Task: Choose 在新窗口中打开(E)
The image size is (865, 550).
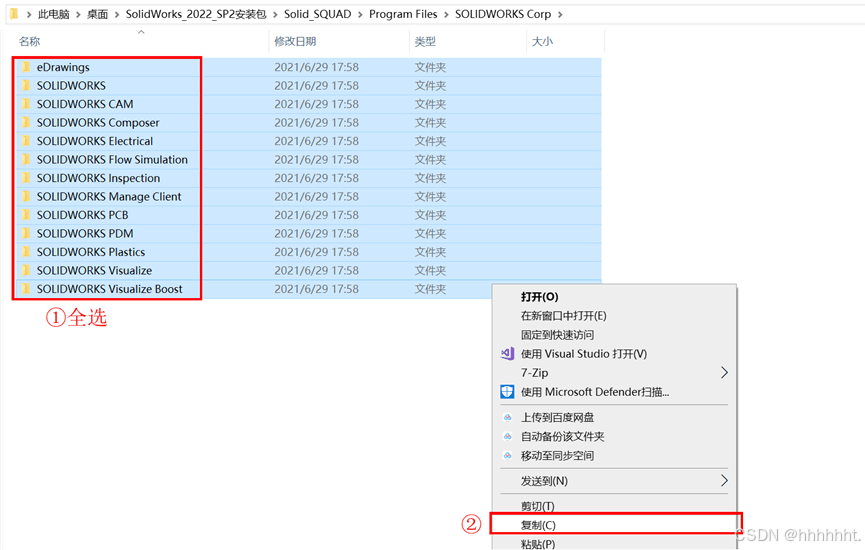Action: point(563,316)
